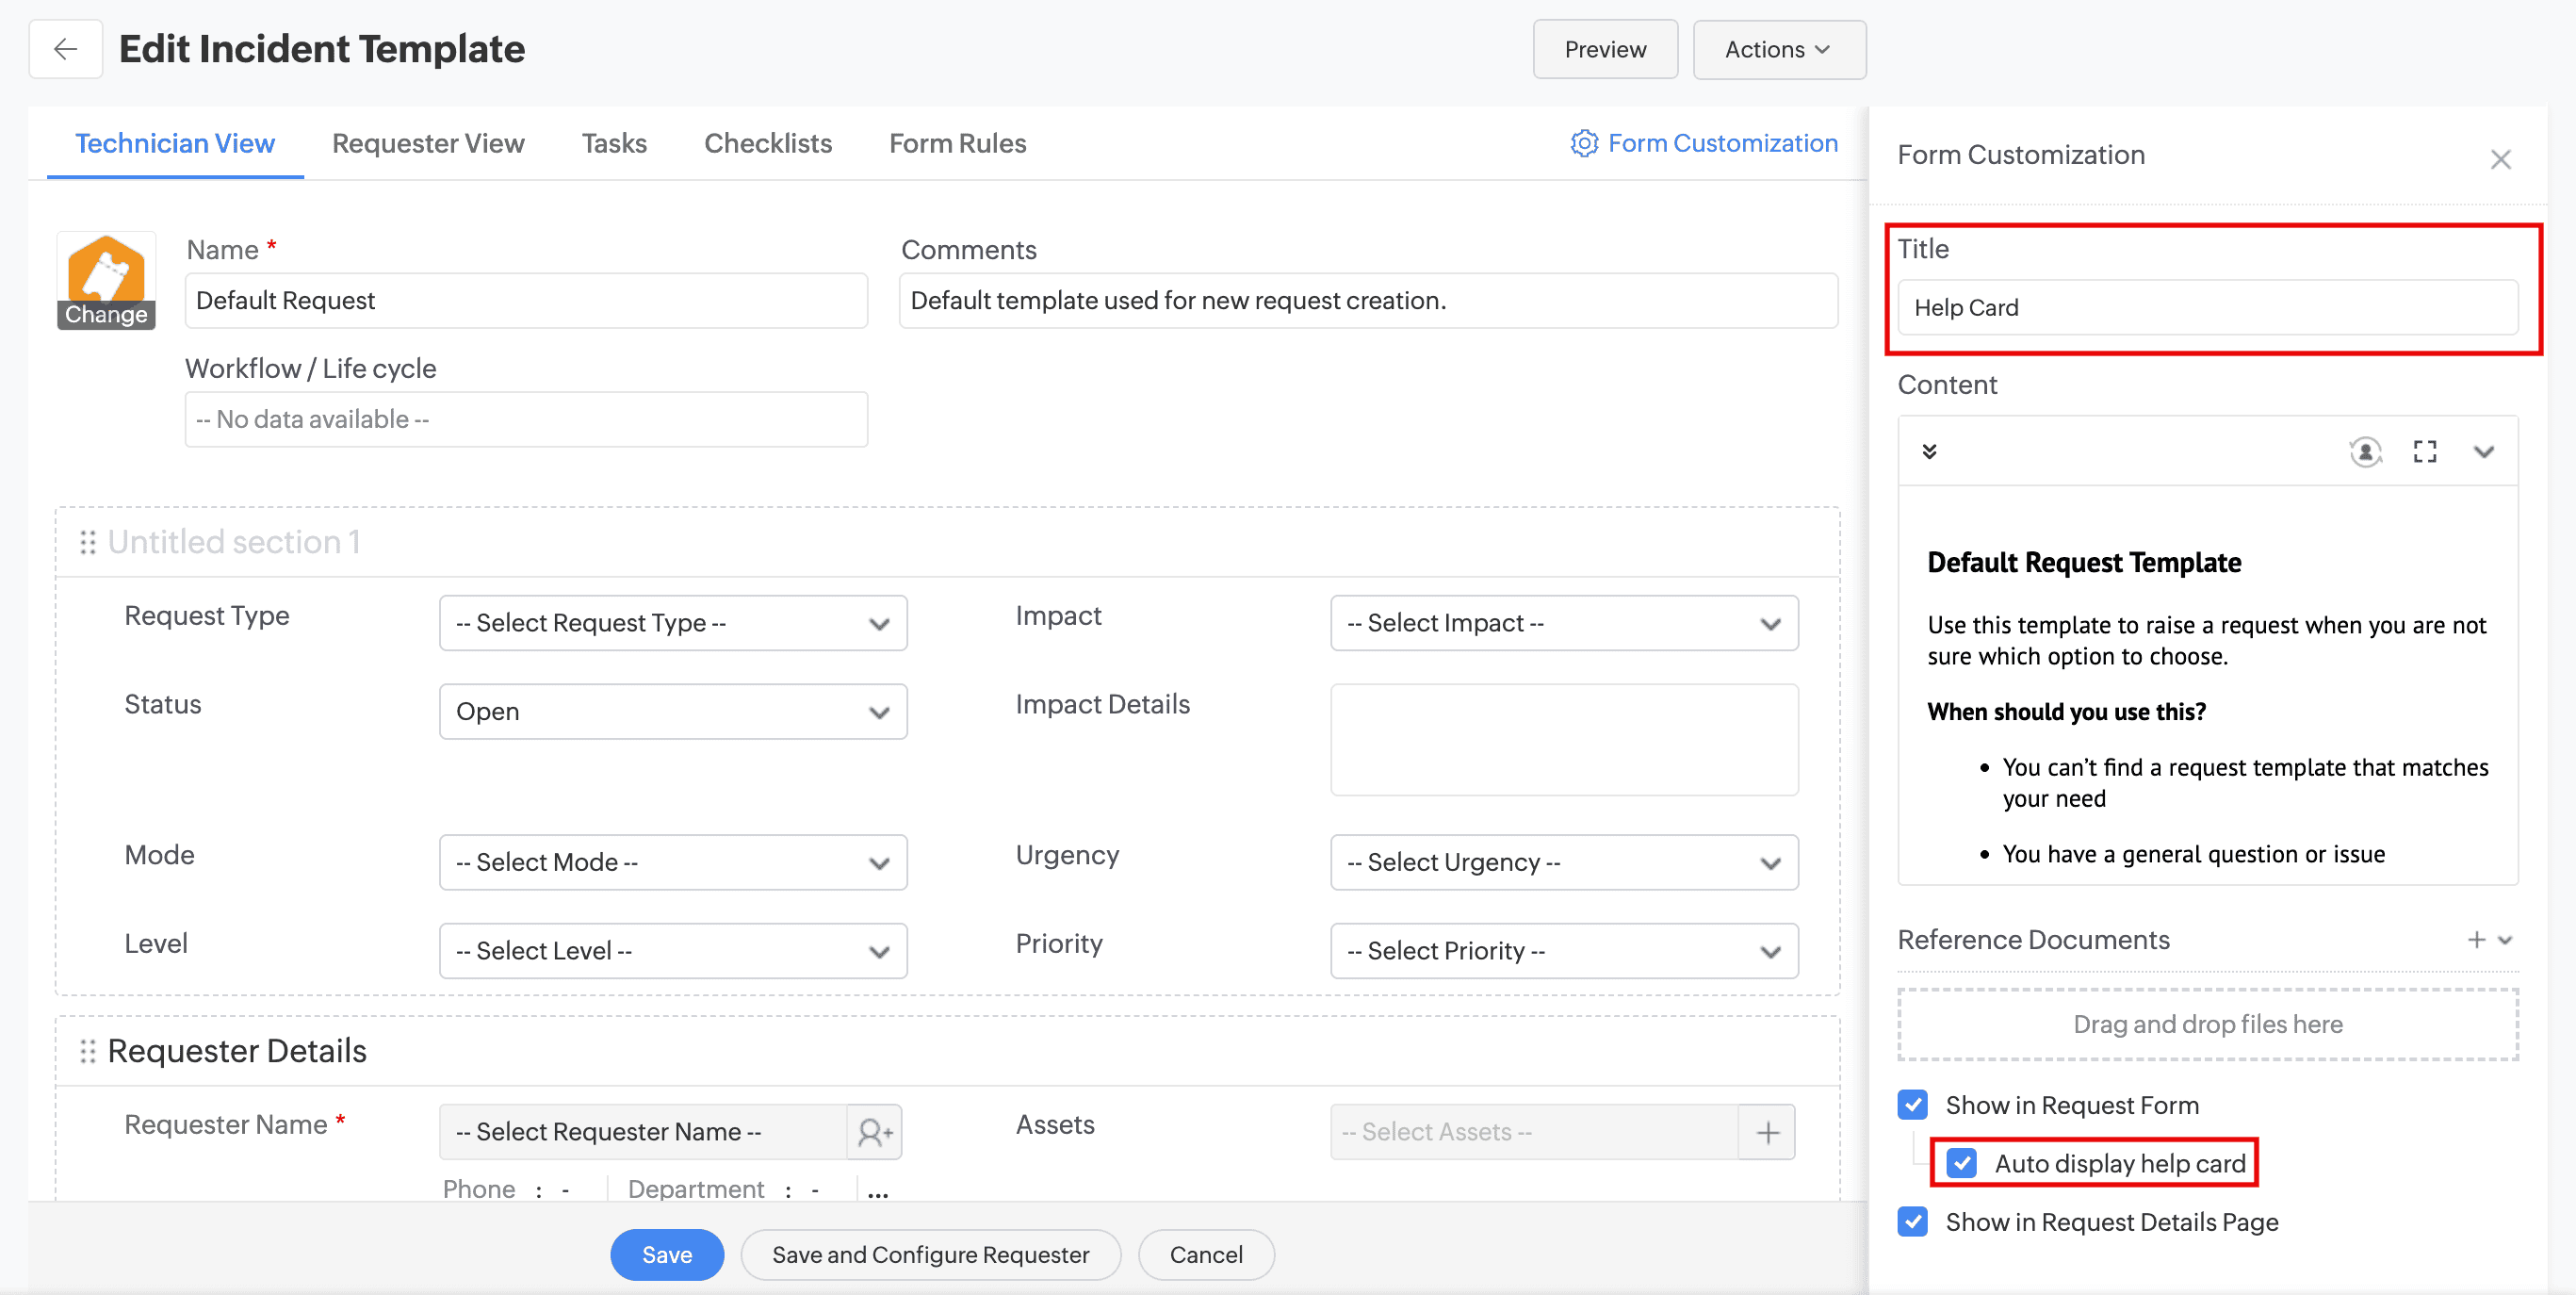Toggle Auto display help card checkbox
Viewport: 2576px width, 1295px height.
(x=1962, y=1163)
